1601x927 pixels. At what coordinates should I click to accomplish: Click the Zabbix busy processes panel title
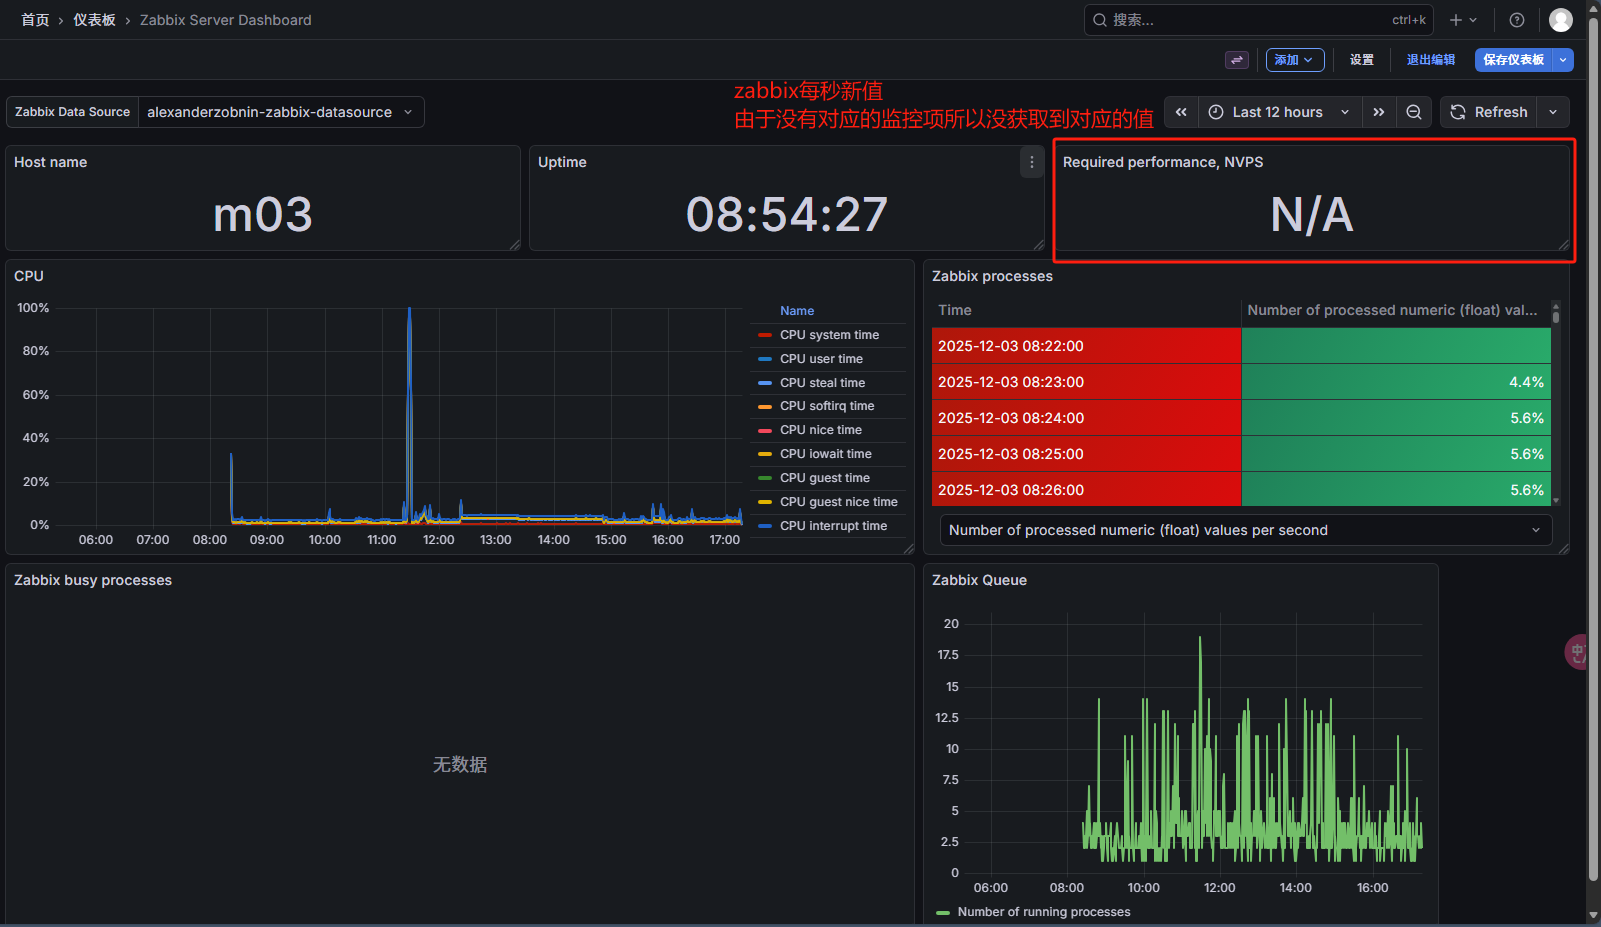93,580
